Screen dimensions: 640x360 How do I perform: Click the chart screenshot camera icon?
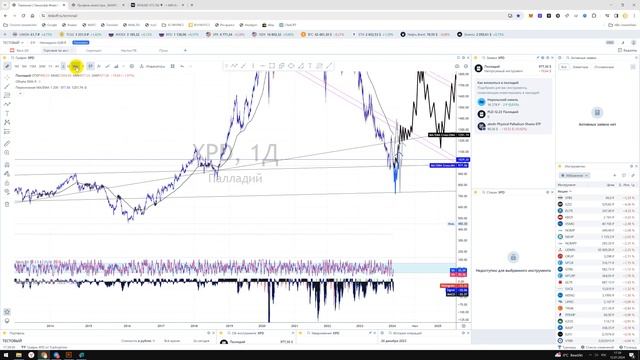click(x=457, y=66)
